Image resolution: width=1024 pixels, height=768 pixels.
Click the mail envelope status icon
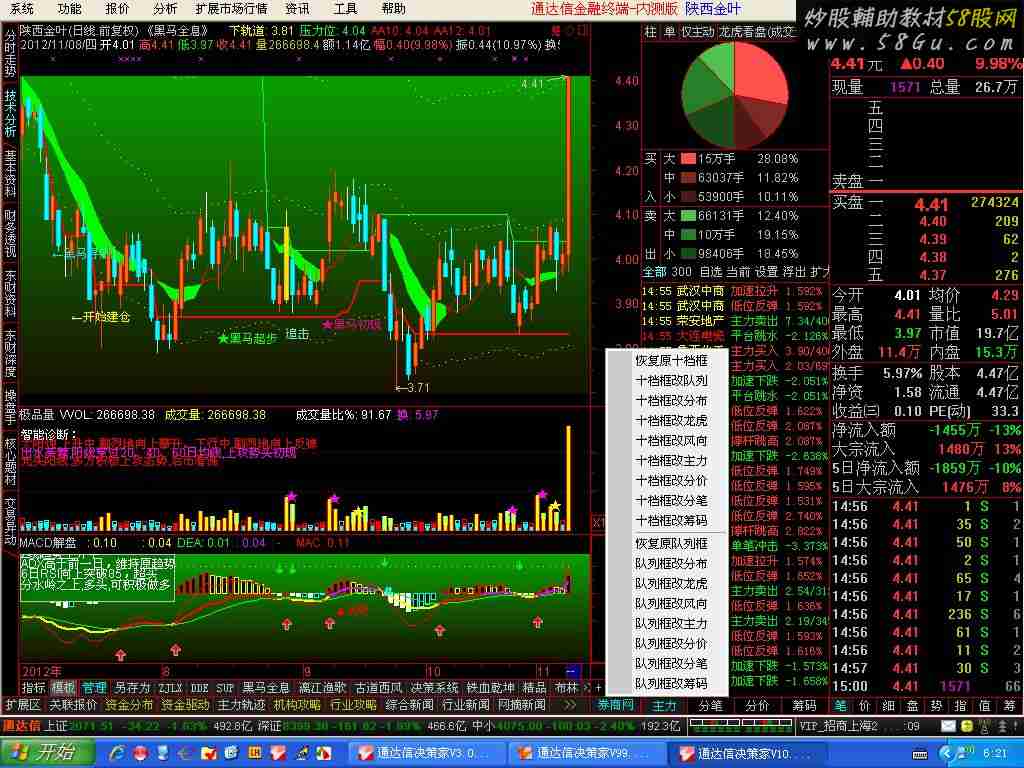pos(948,726)
